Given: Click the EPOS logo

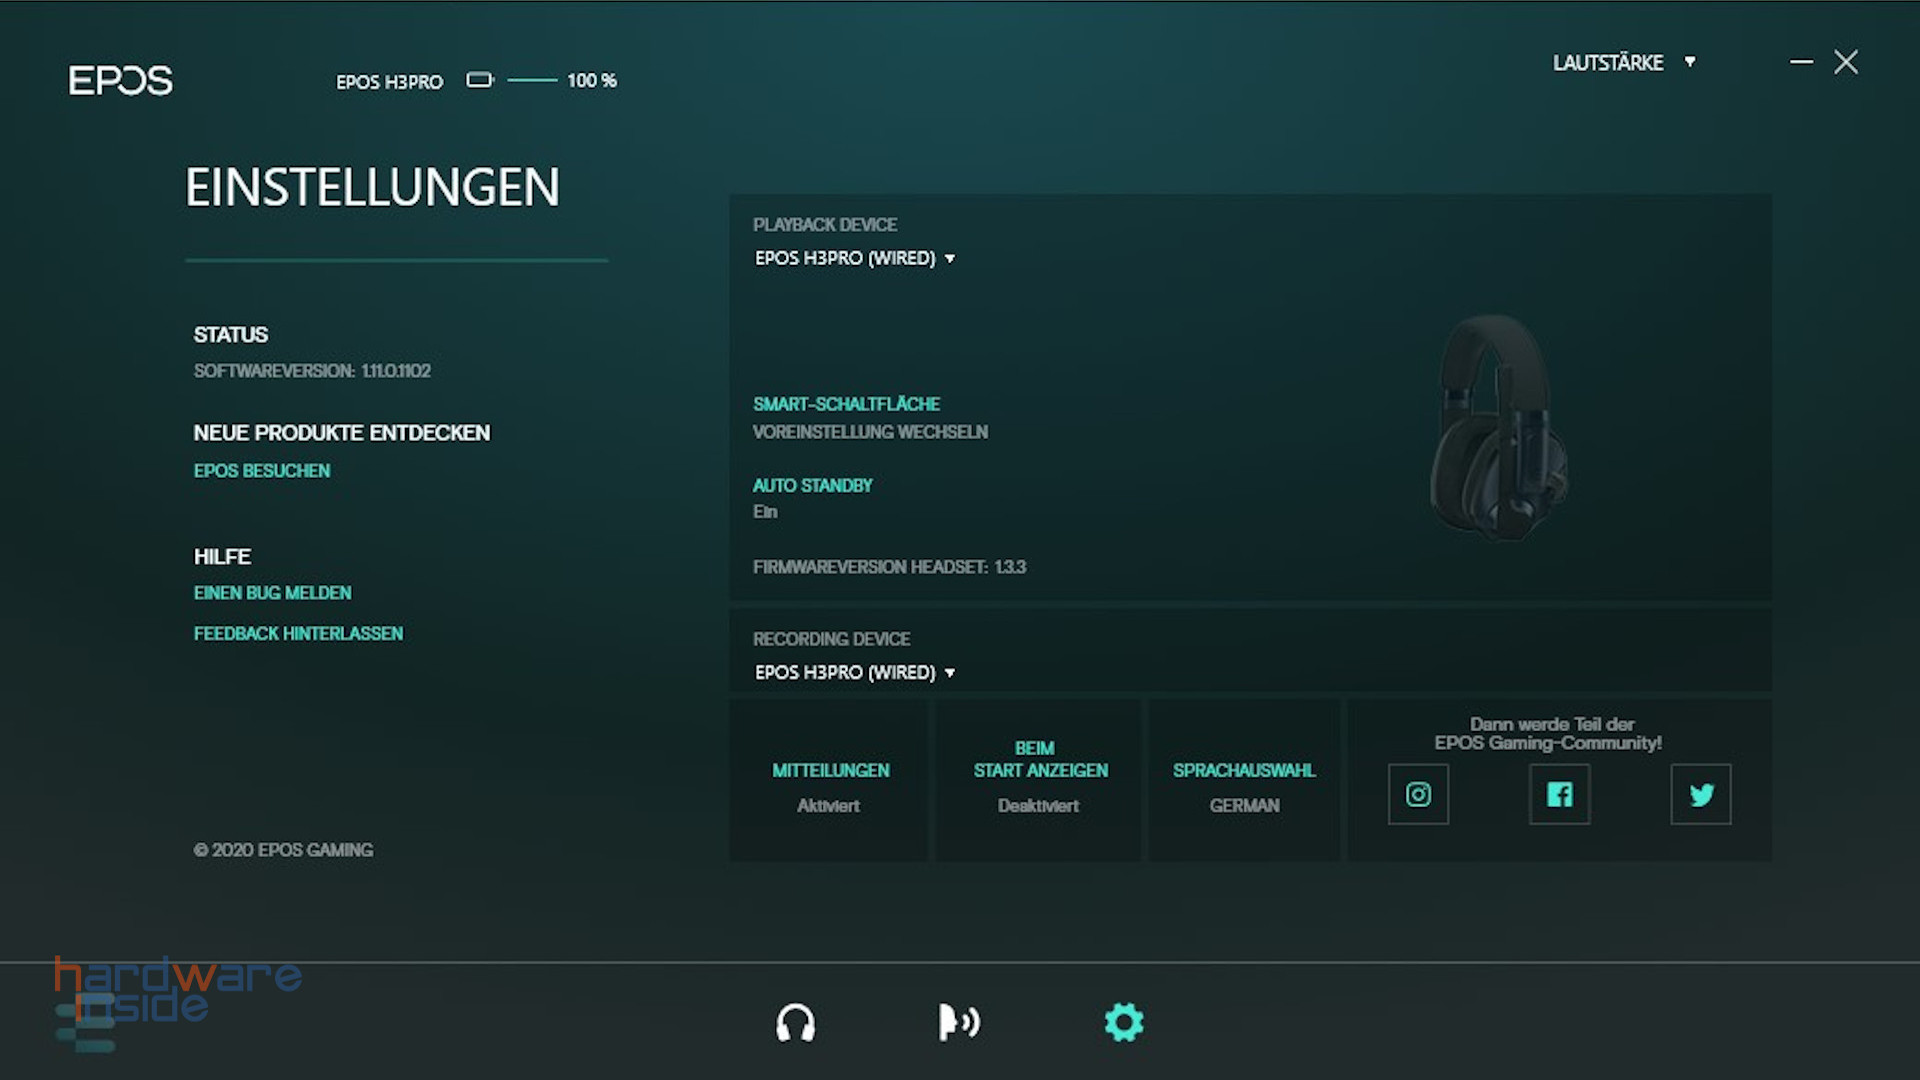Looking at the screenshot, I should [x=120, y=80].
